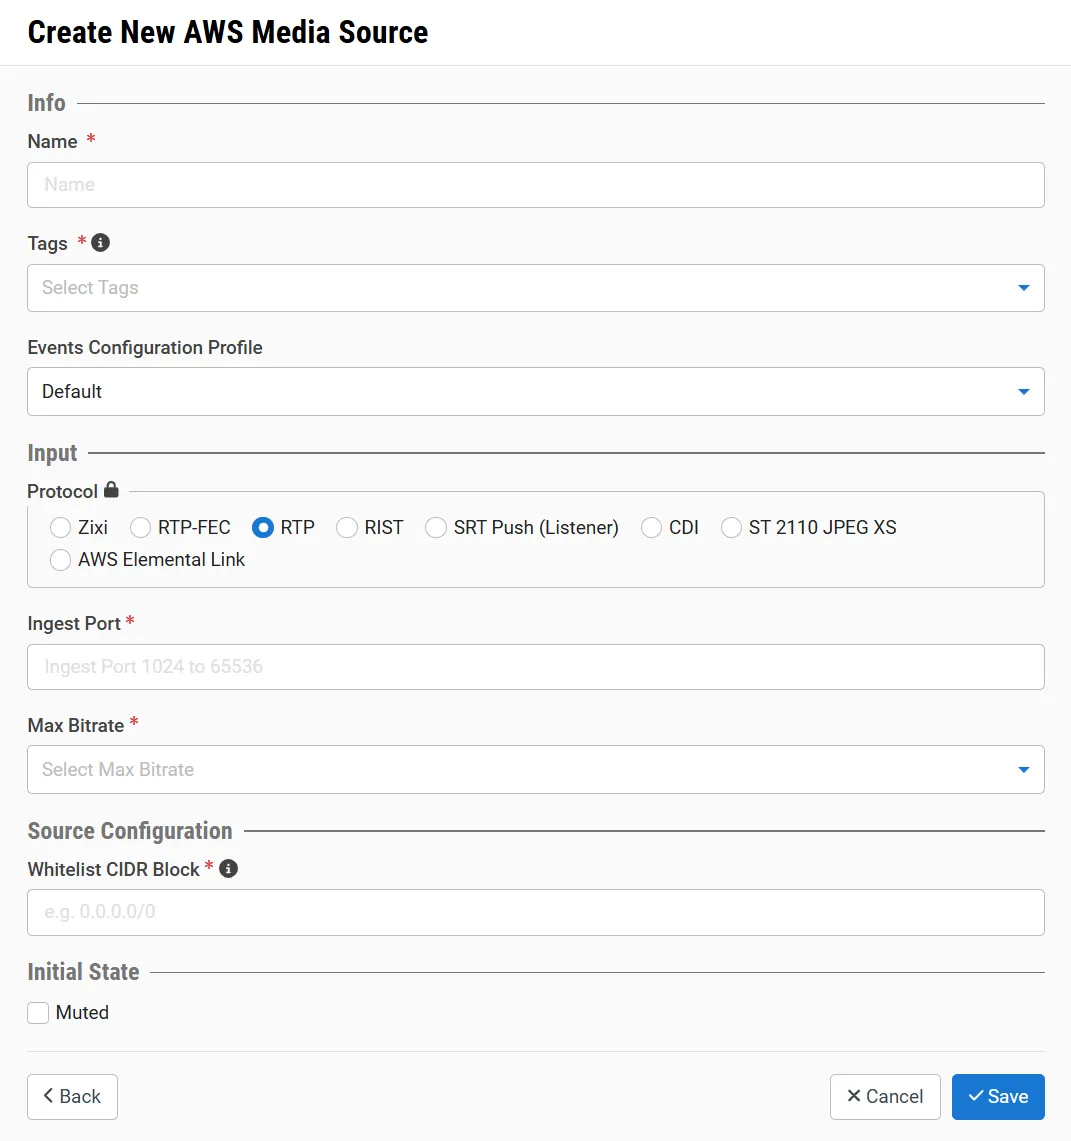1071x1141 pixels.
Task: Choose the RTP-FEC protocol option
Action: coord(140,528)
